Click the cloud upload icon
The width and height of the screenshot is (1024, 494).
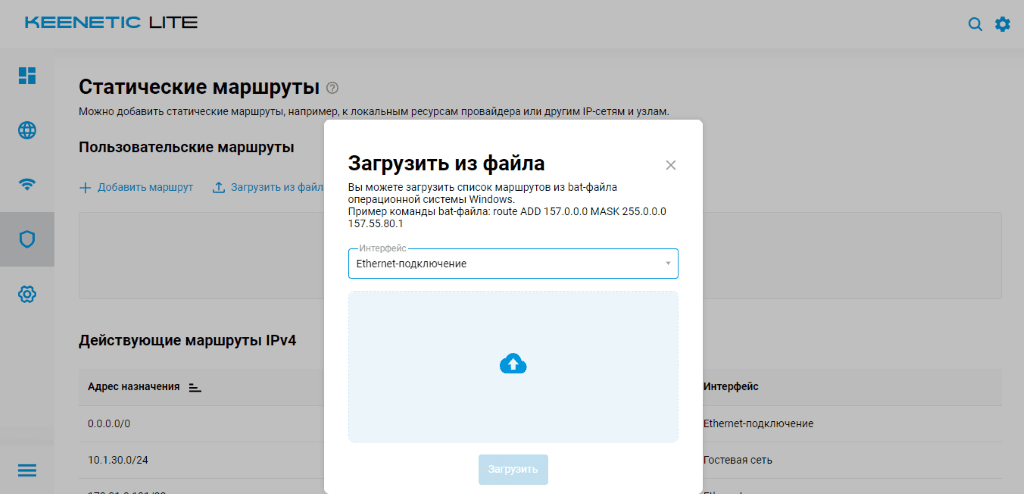coord(513,365)
